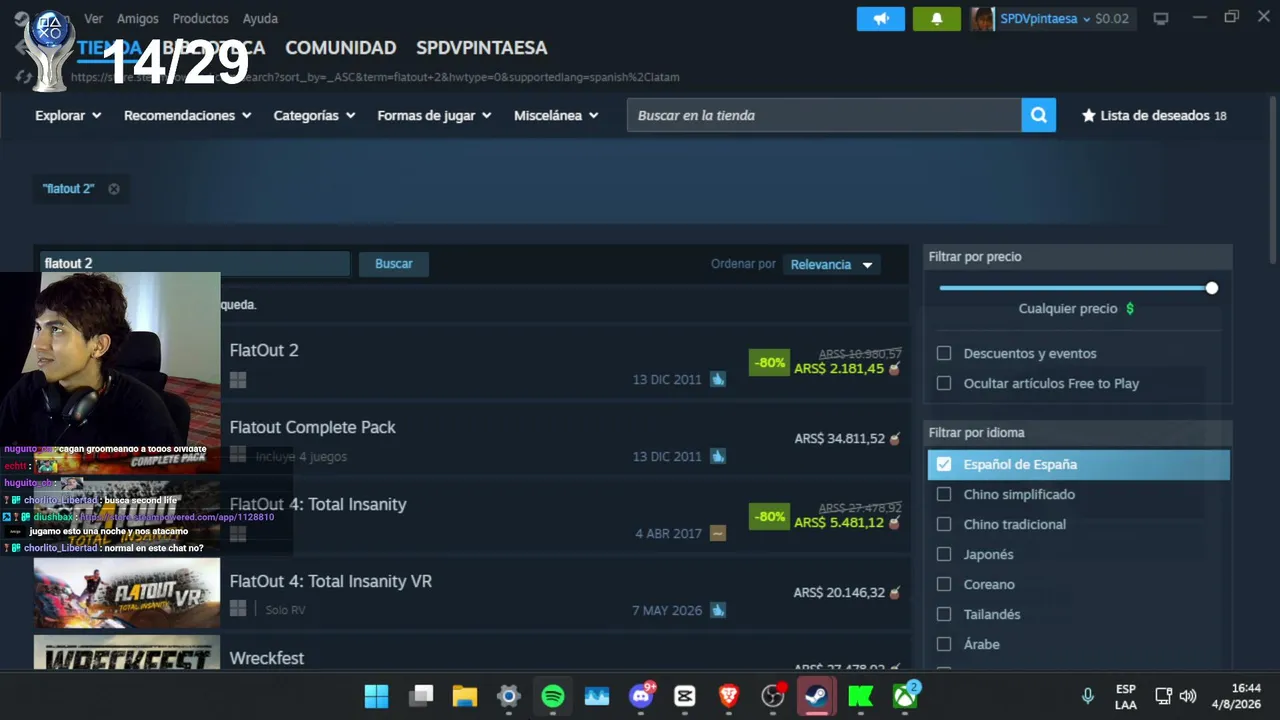Image resolution: width=1280 pixels, height=720 pixels.
Task: Click the FlatOut 4 VR game thumbnail
Action: pos(127,595)
